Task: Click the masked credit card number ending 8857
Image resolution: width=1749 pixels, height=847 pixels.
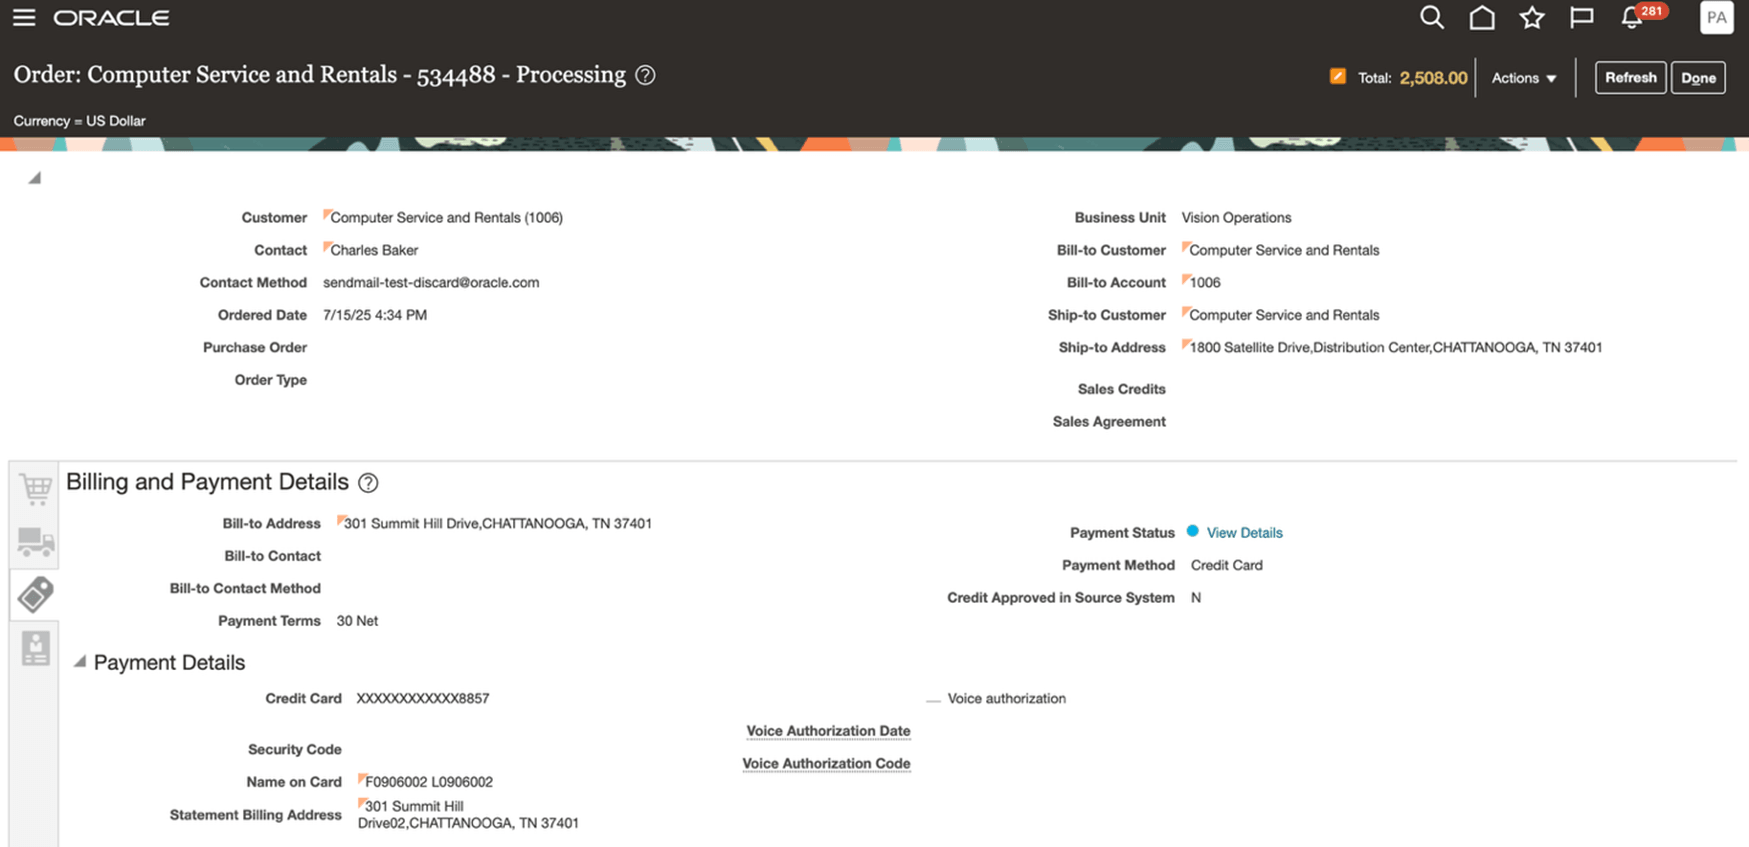Action: (423, 699)
